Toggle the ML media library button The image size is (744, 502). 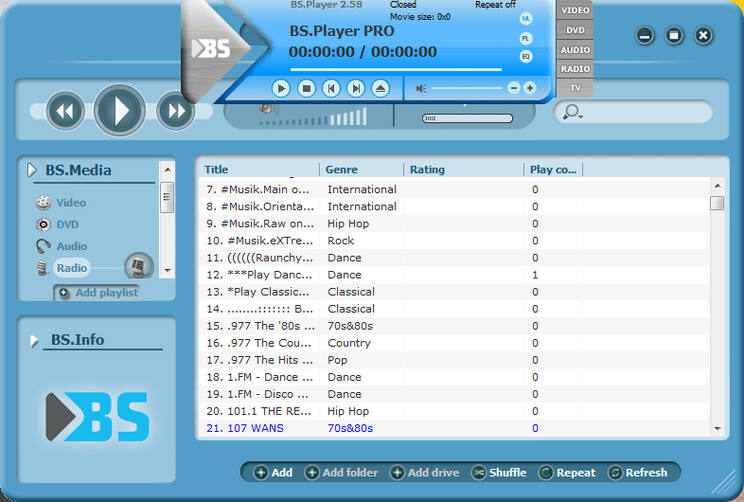point(526,19)
